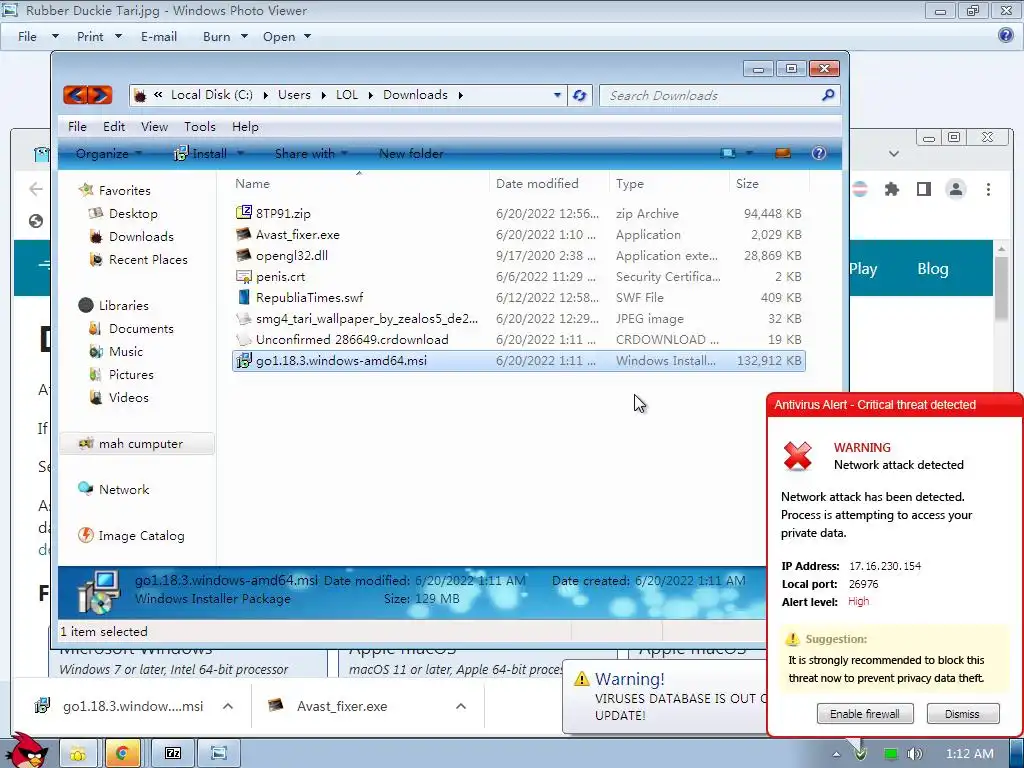Viewport: 1024px width, 768px height.
Task: Click the volume speaker tray icon
Action: (914, 754)
